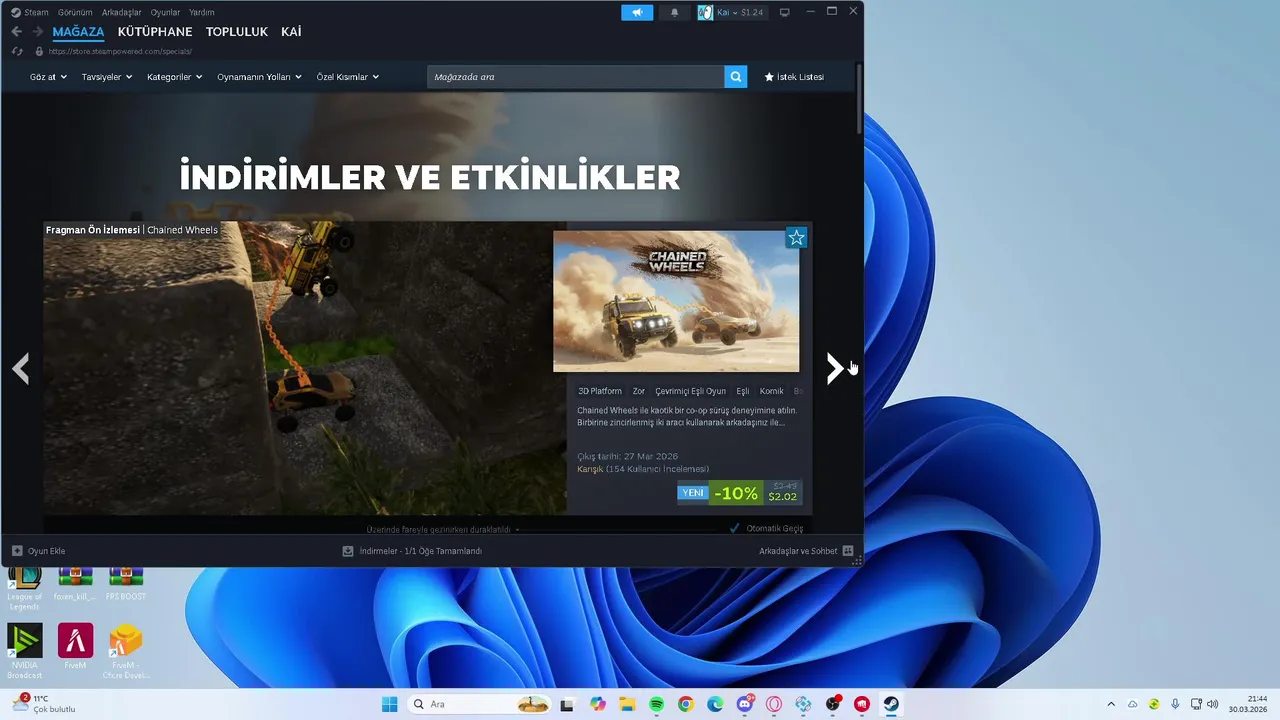
Task: Click the Oyun Ekle plus icon
Action: (x=17, y=551)
